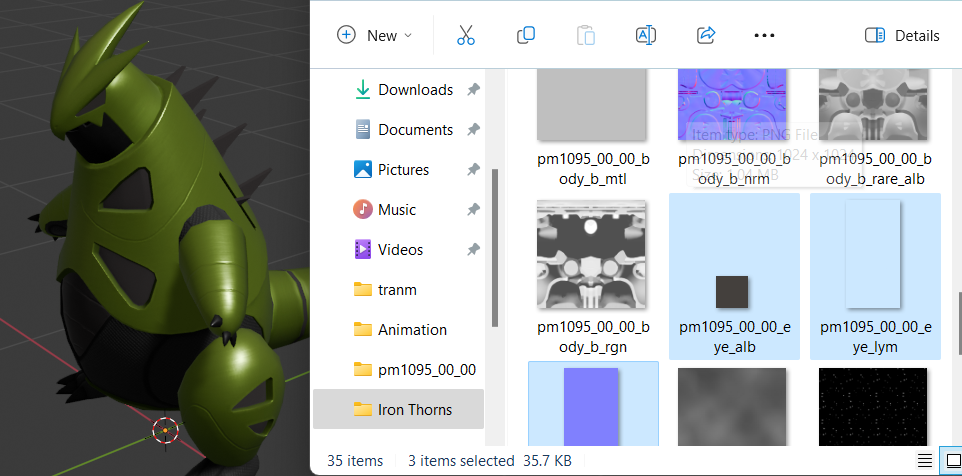This screenshot has height=476, width=962.
Task: Open Downloads in the sidebar
Action: (x=415, y=90)
